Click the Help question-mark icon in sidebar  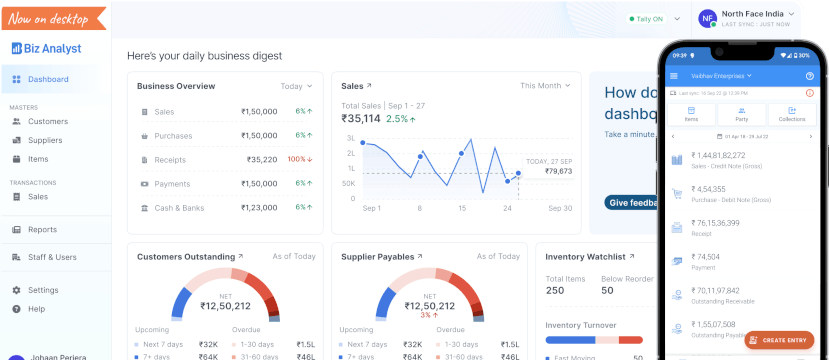coord(16,309)
